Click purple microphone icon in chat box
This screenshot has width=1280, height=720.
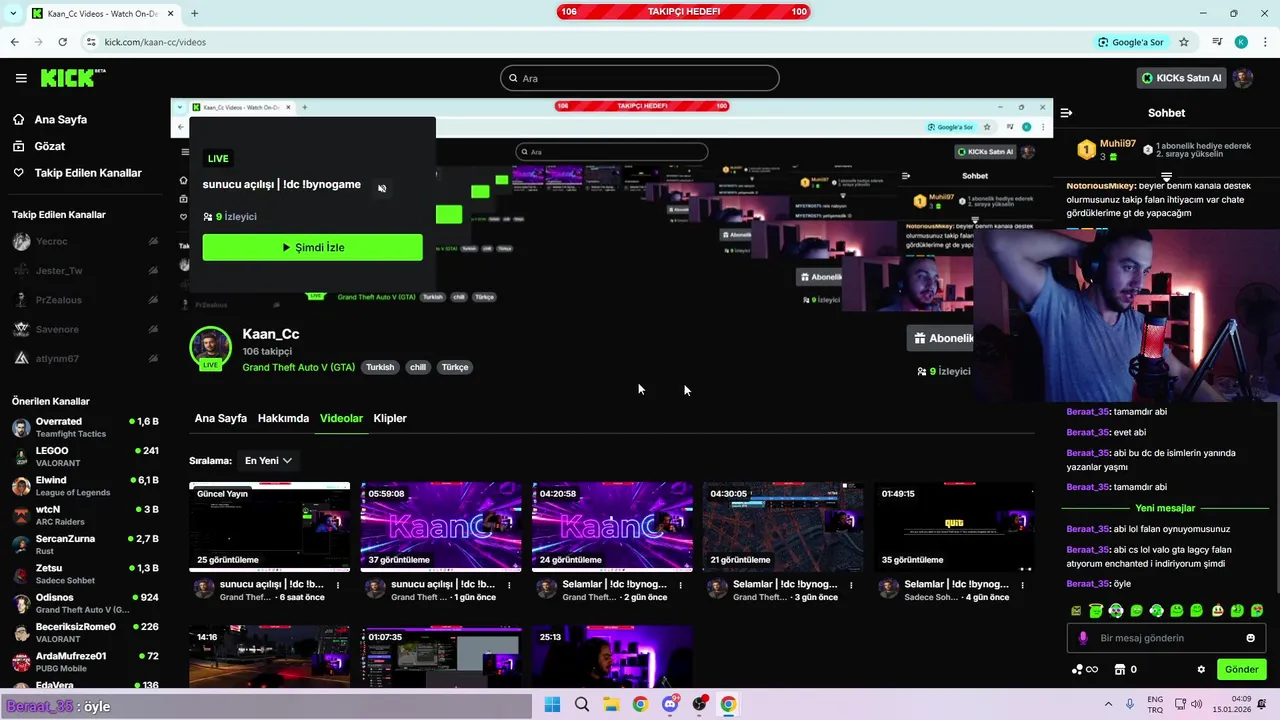tap(1083, 638)
